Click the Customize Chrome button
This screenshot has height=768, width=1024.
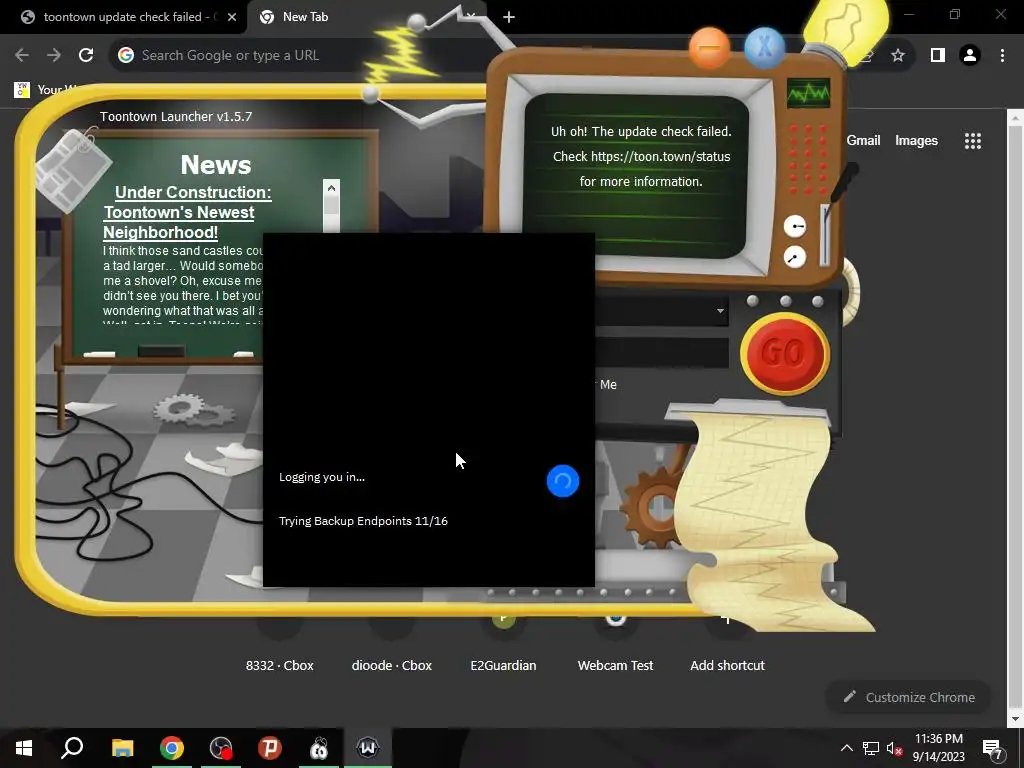coord(909,697)
